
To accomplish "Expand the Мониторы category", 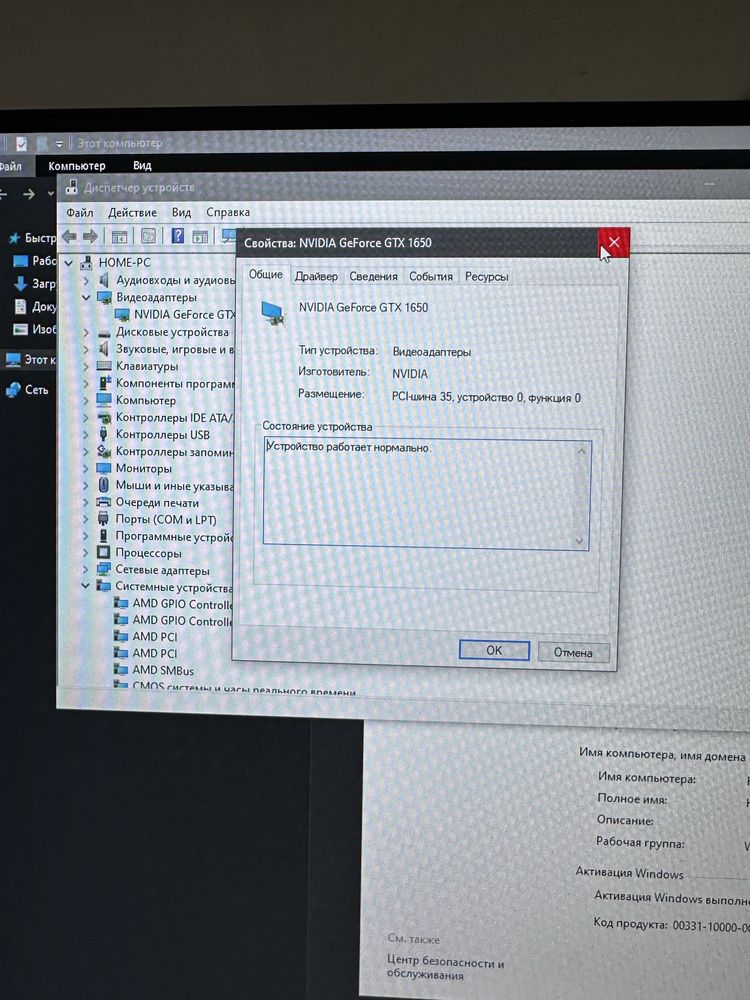I will click(x=86, y=469).
